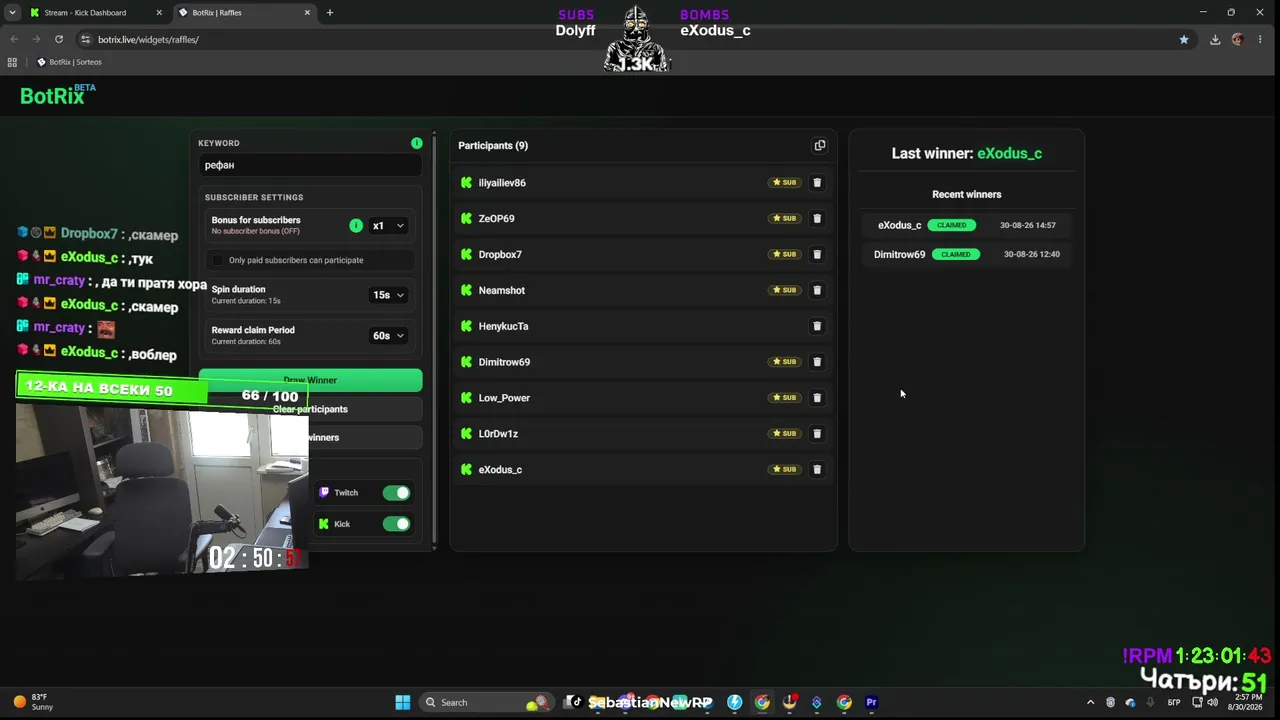Click the Draw Winner button

click(310, 378)
